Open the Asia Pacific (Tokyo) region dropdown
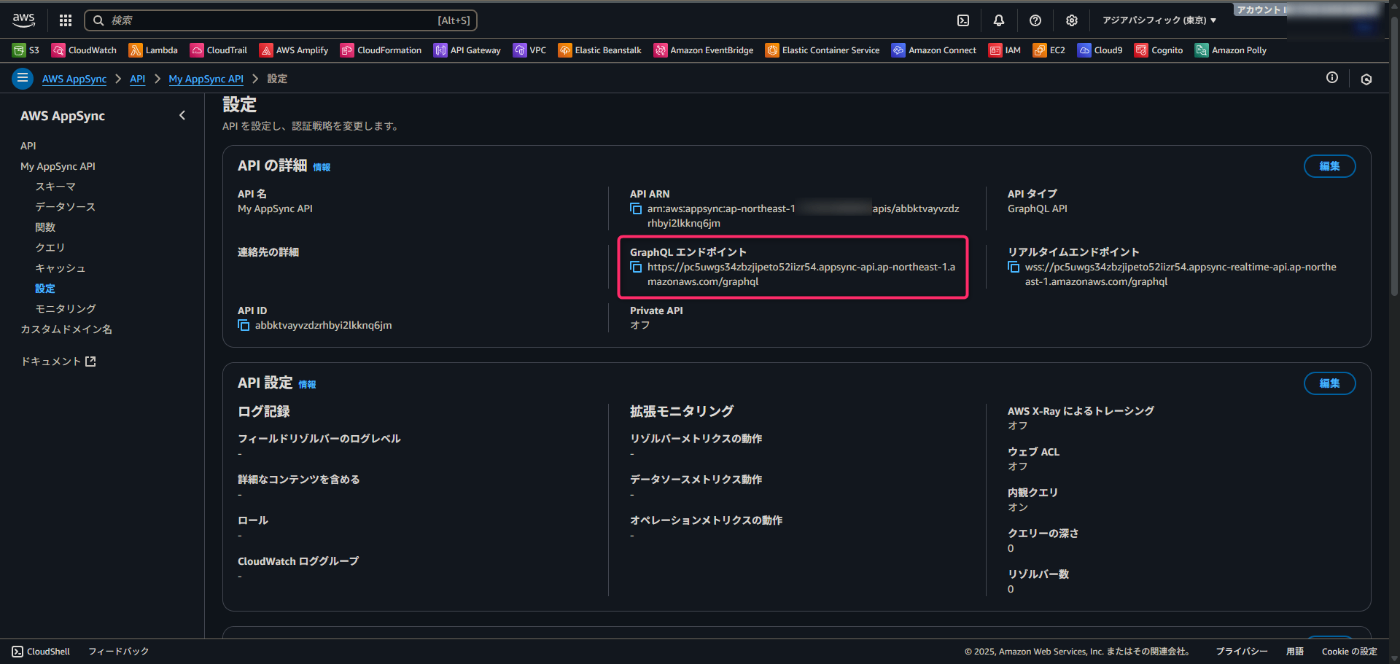 (1159, 20)
